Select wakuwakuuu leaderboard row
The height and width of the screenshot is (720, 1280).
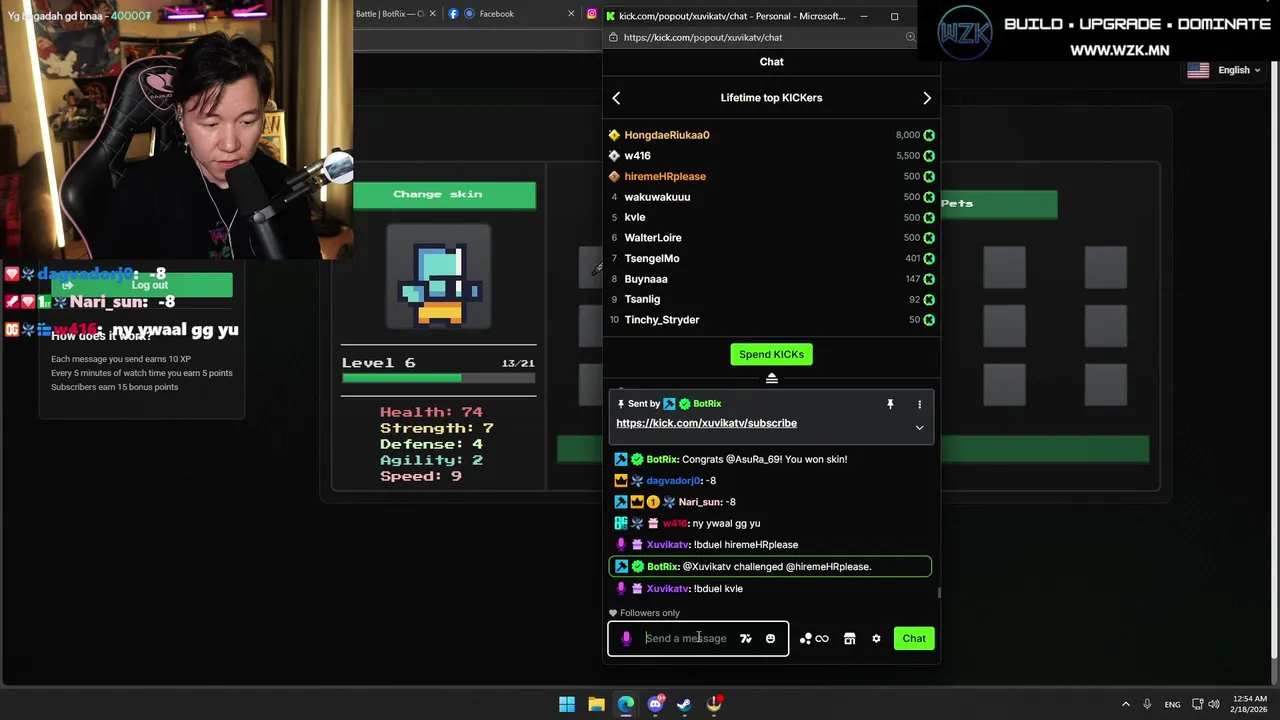[x=771, y=197]
